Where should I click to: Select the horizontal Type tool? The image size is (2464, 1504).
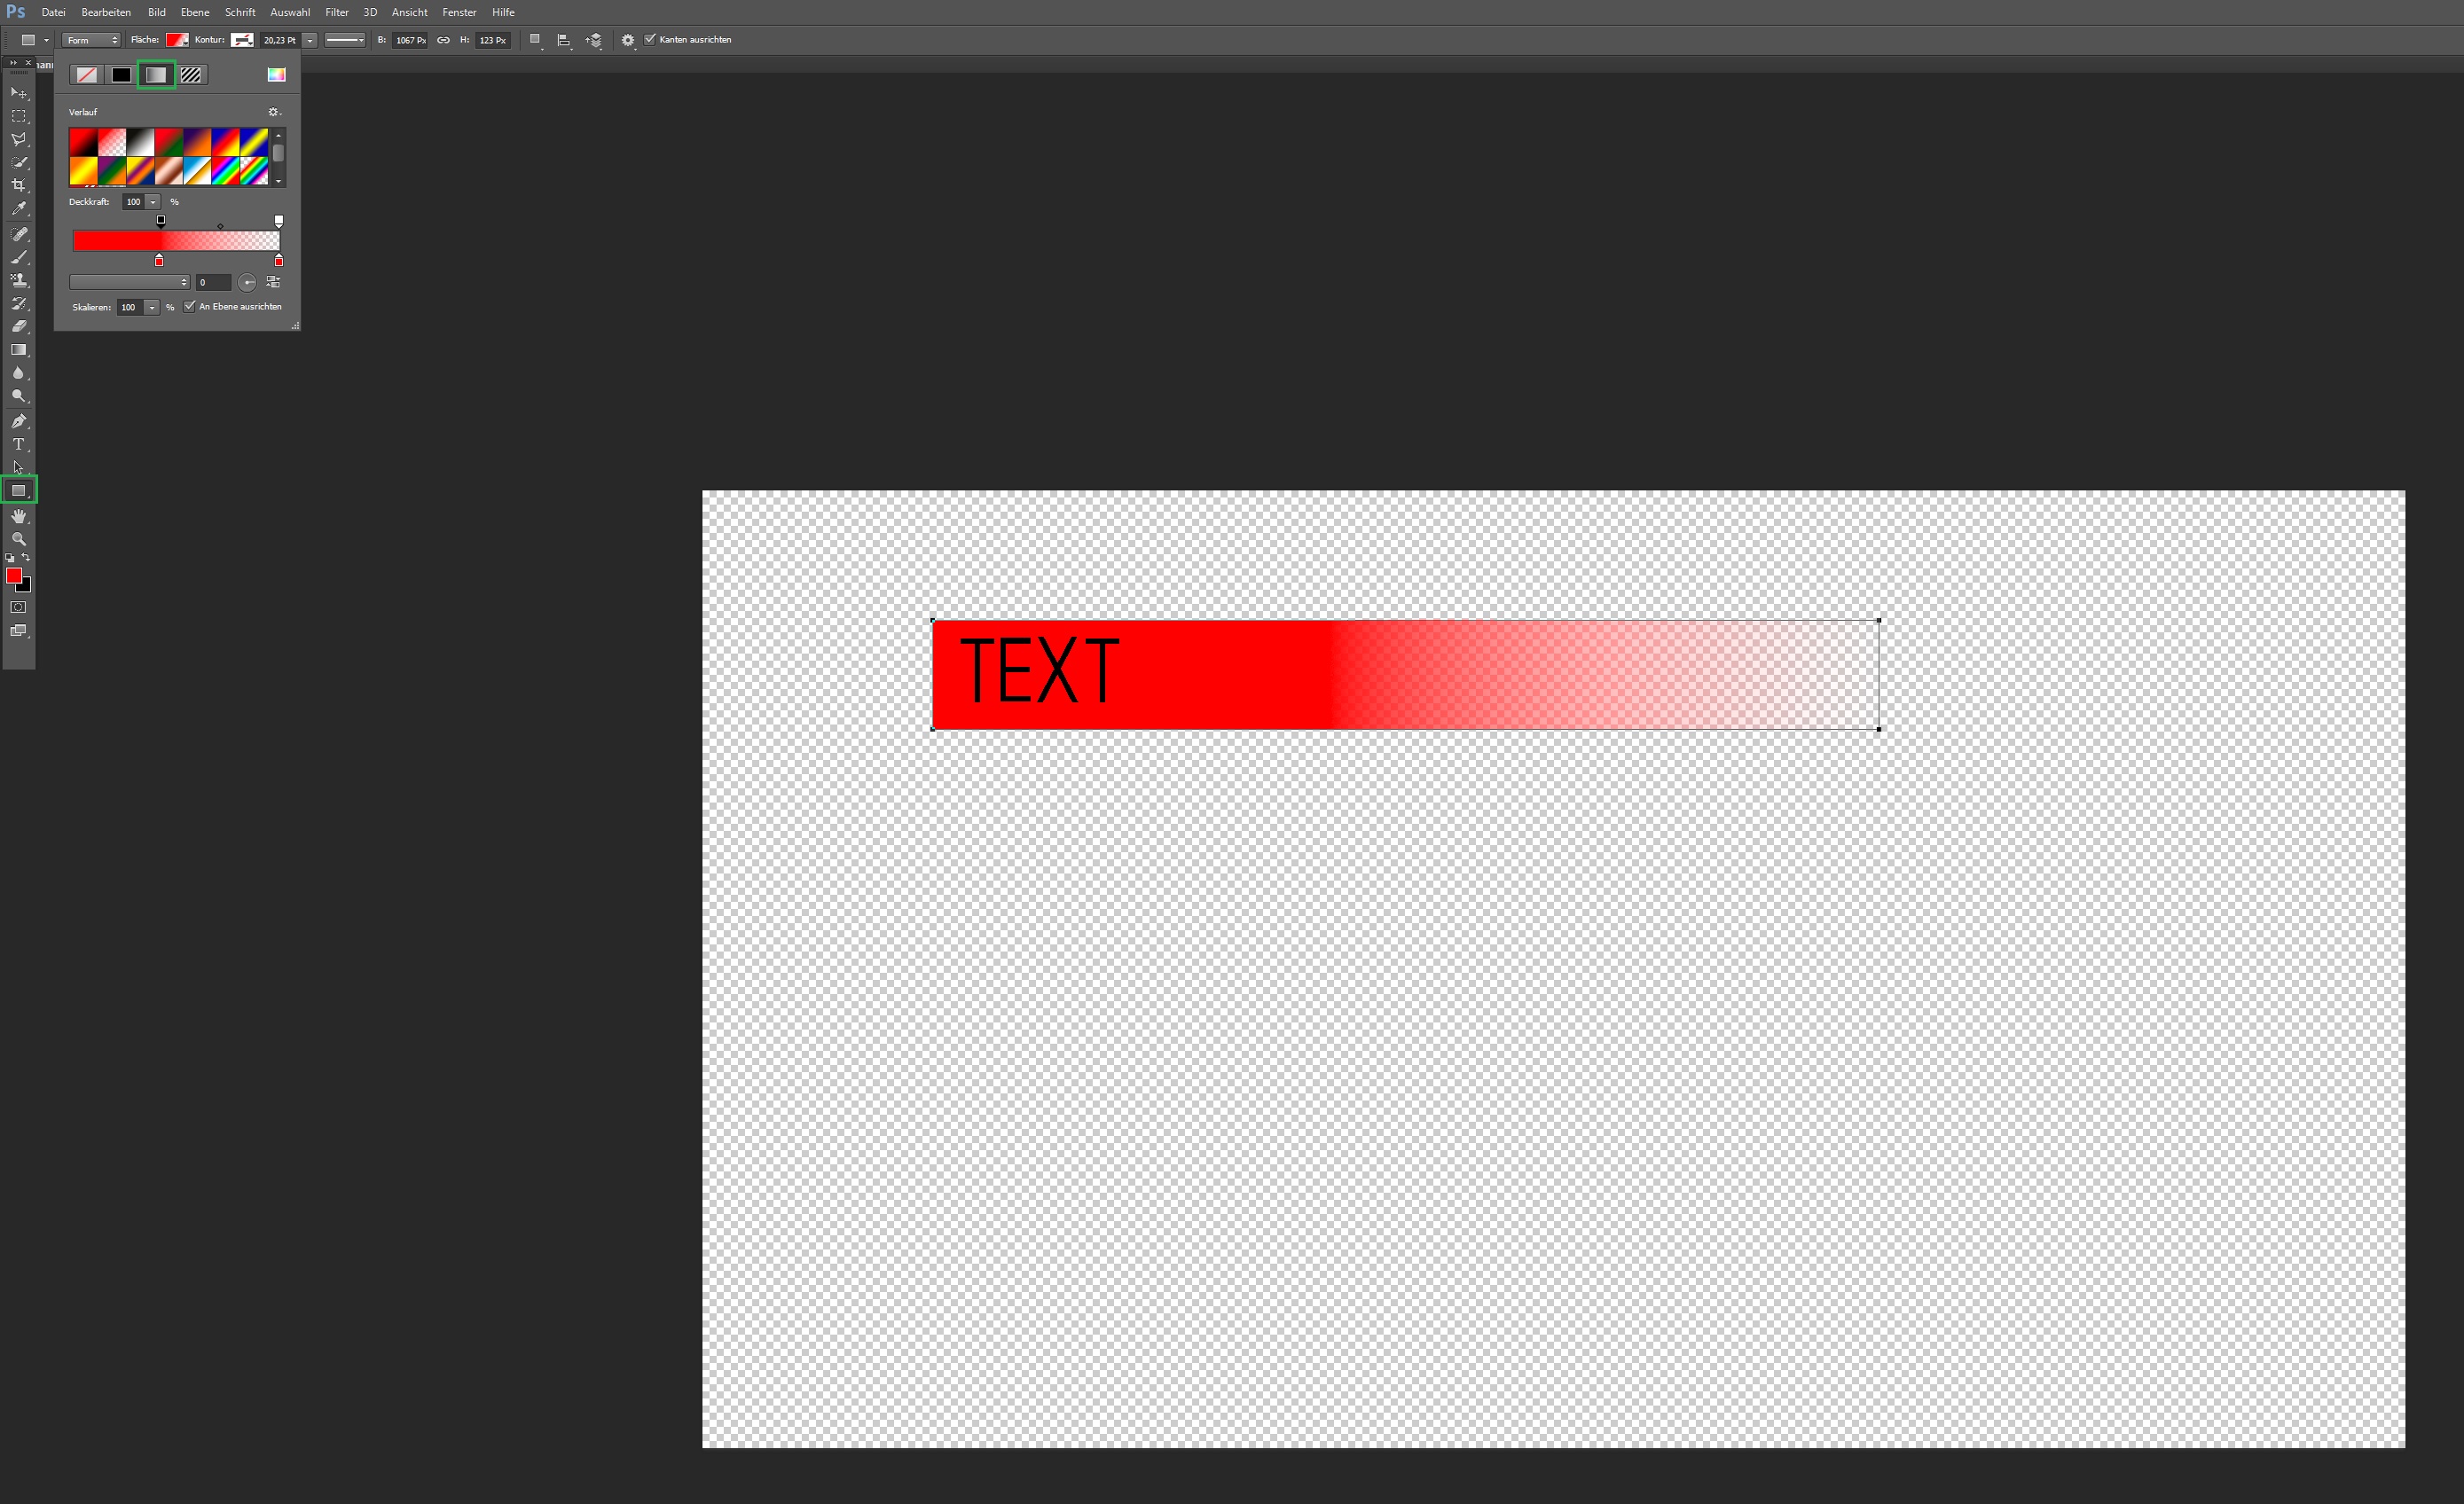18,444
